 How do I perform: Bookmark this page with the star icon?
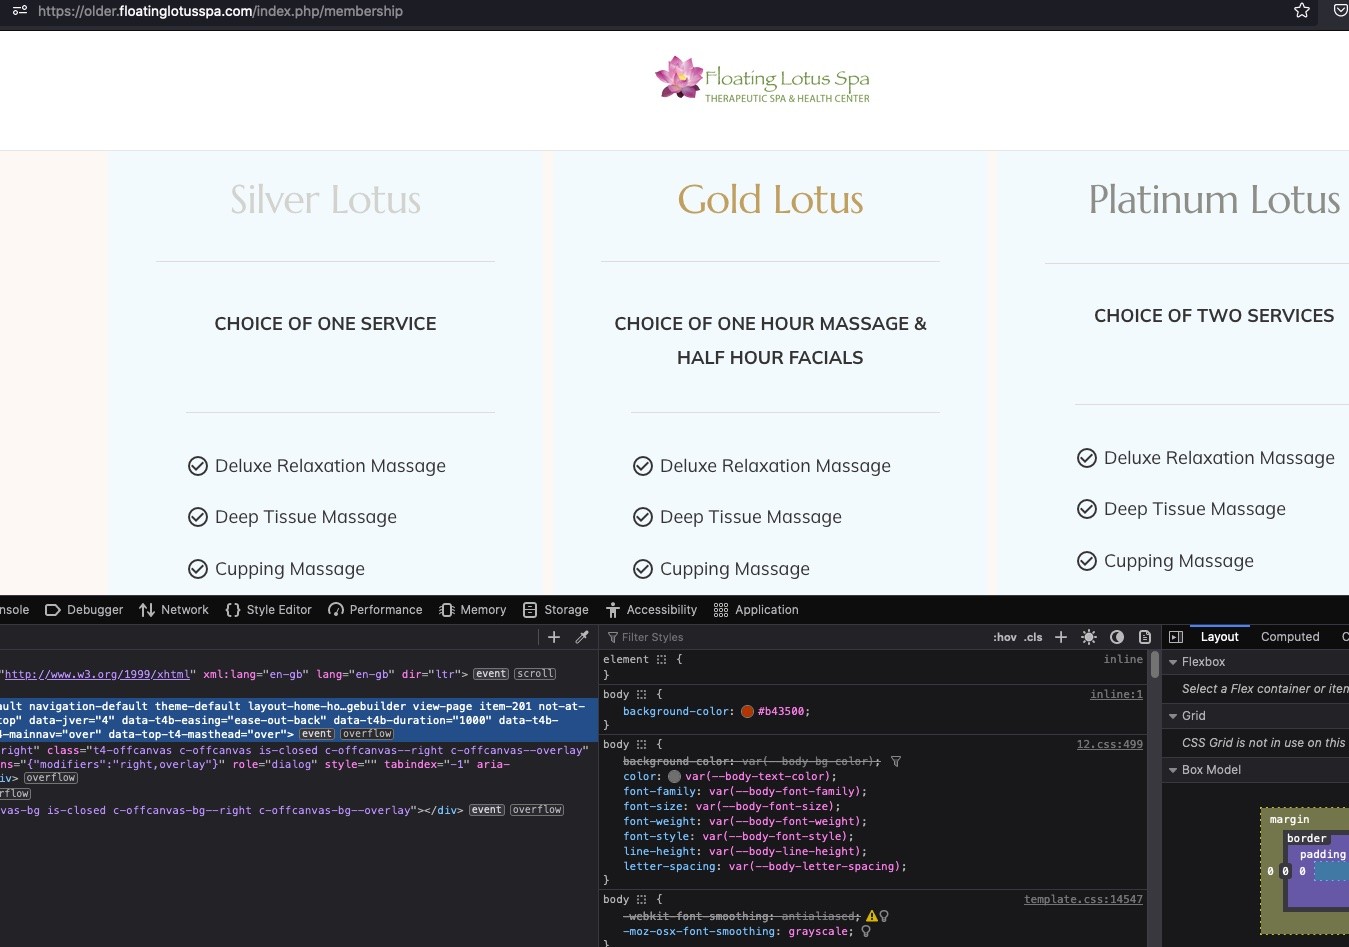1302,11
